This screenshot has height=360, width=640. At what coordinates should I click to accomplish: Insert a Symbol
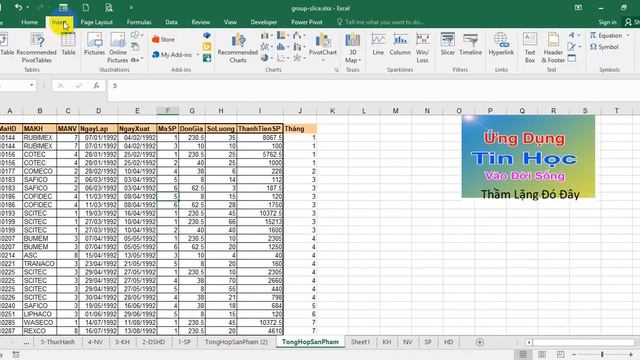[x=604, y=47]
